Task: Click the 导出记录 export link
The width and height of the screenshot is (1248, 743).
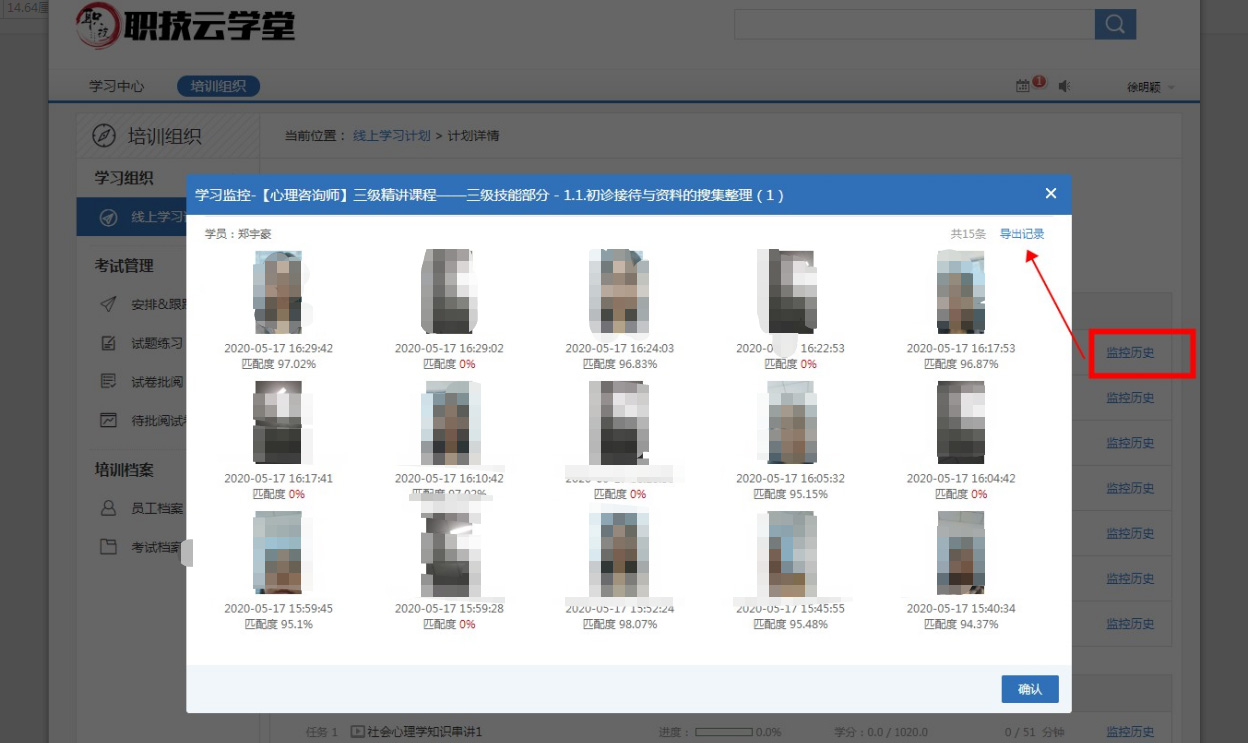Action: click(x=1022, y=234)
